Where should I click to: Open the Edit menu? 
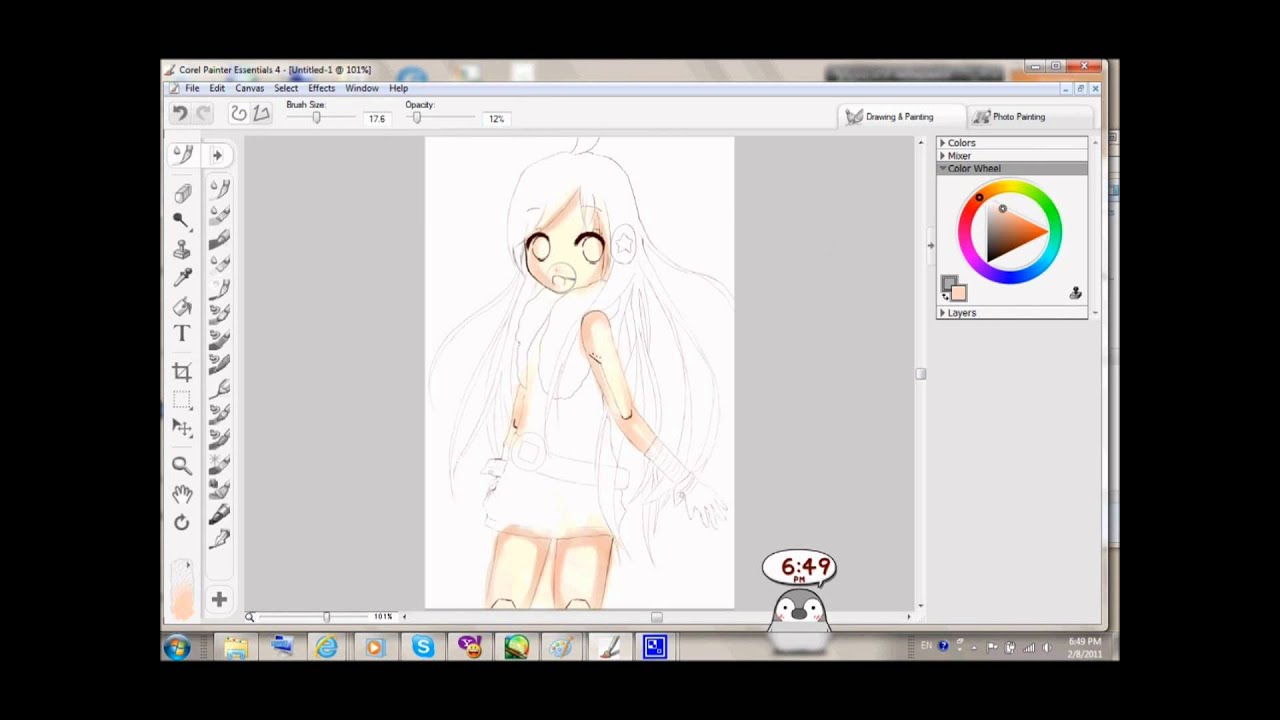pyautogui.click(x=217, y=88)
